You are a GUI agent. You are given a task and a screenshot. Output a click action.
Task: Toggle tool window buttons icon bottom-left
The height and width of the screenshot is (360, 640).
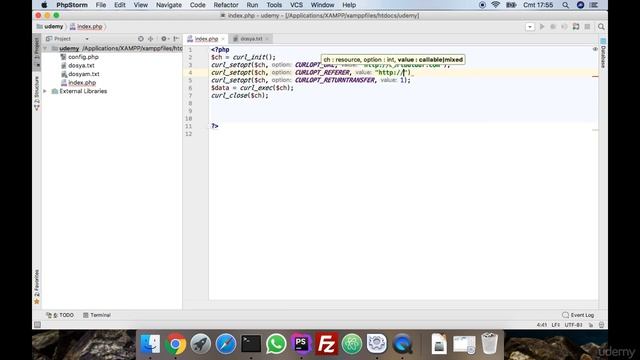(37, 325)
